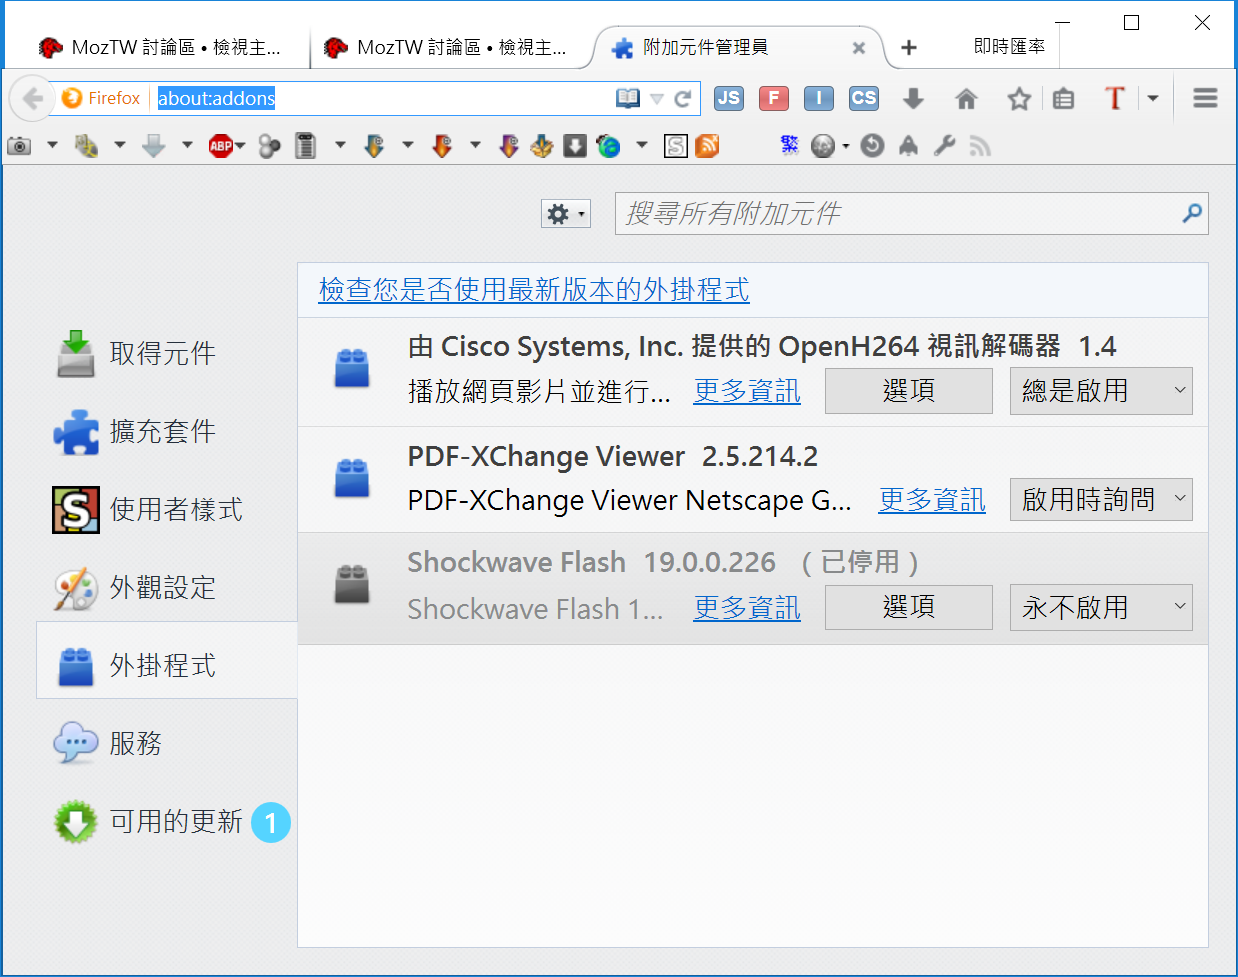Click the red T text toolbar icon
This screenshot has width=1238, height=977.
pyautogui.click(x=1115, y=98)
